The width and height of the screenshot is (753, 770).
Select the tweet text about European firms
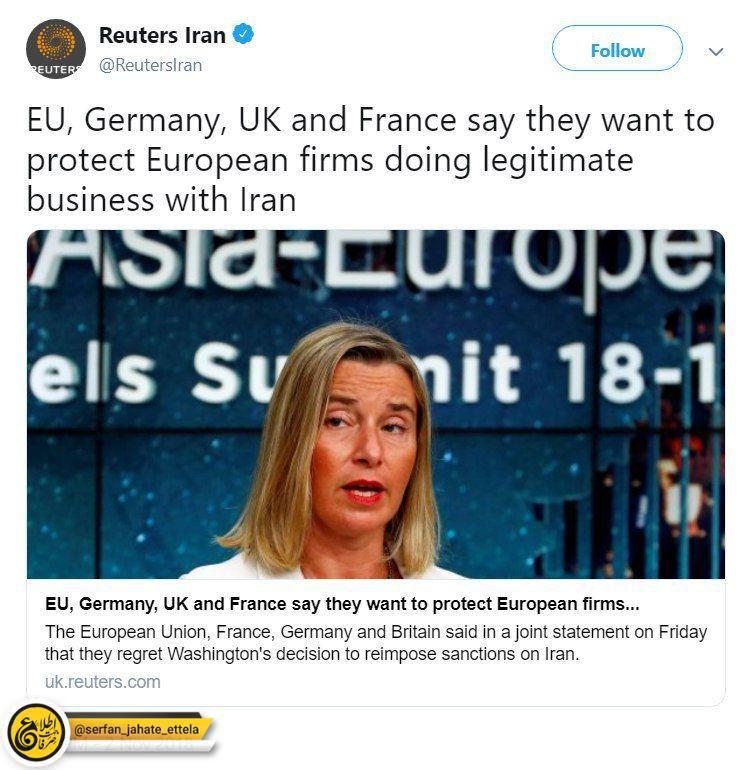370,160
